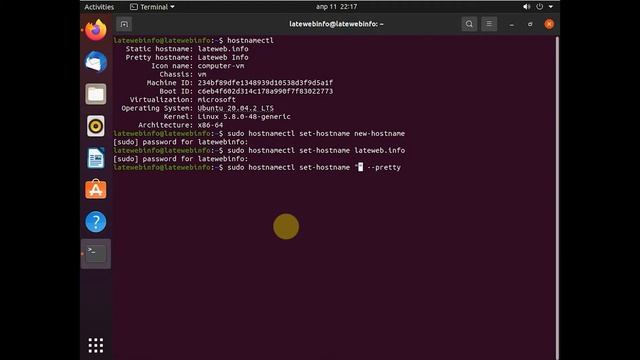
Task: Click the 'Pretty hostname: Lateweb Info' line
Action: 187,58
